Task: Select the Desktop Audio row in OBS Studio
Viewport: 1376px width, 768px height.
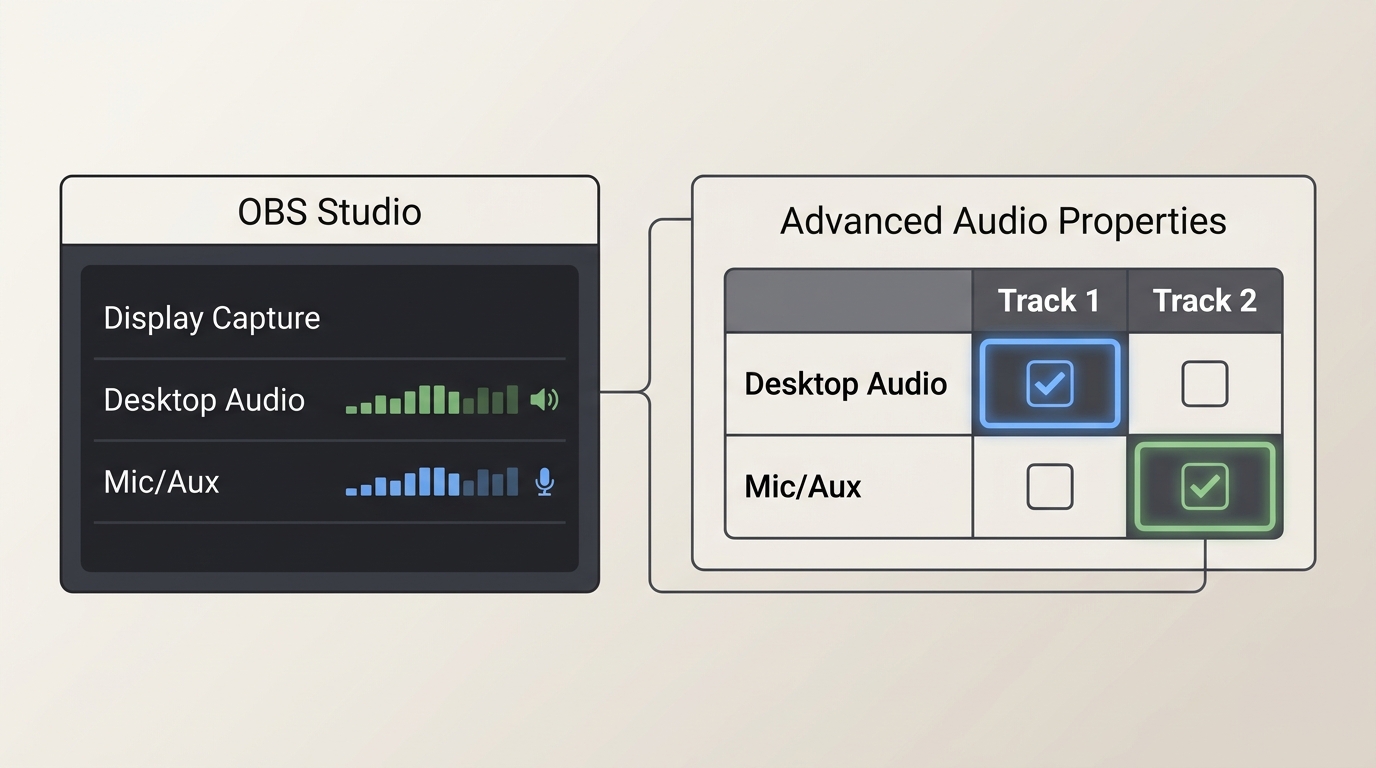Action: click(330, 400)
